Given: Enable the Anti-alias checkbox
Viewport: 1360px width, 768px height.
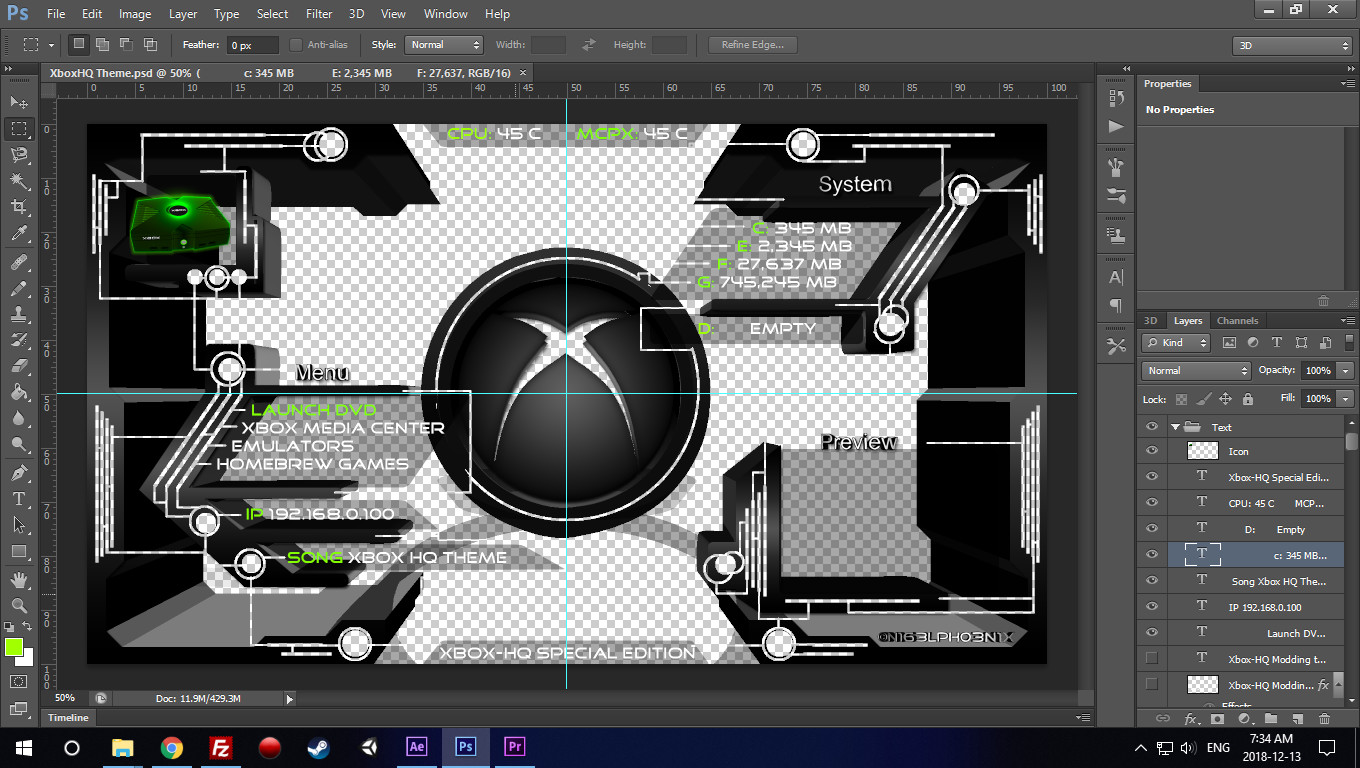Looking at the screenshot, I should 296,45.
